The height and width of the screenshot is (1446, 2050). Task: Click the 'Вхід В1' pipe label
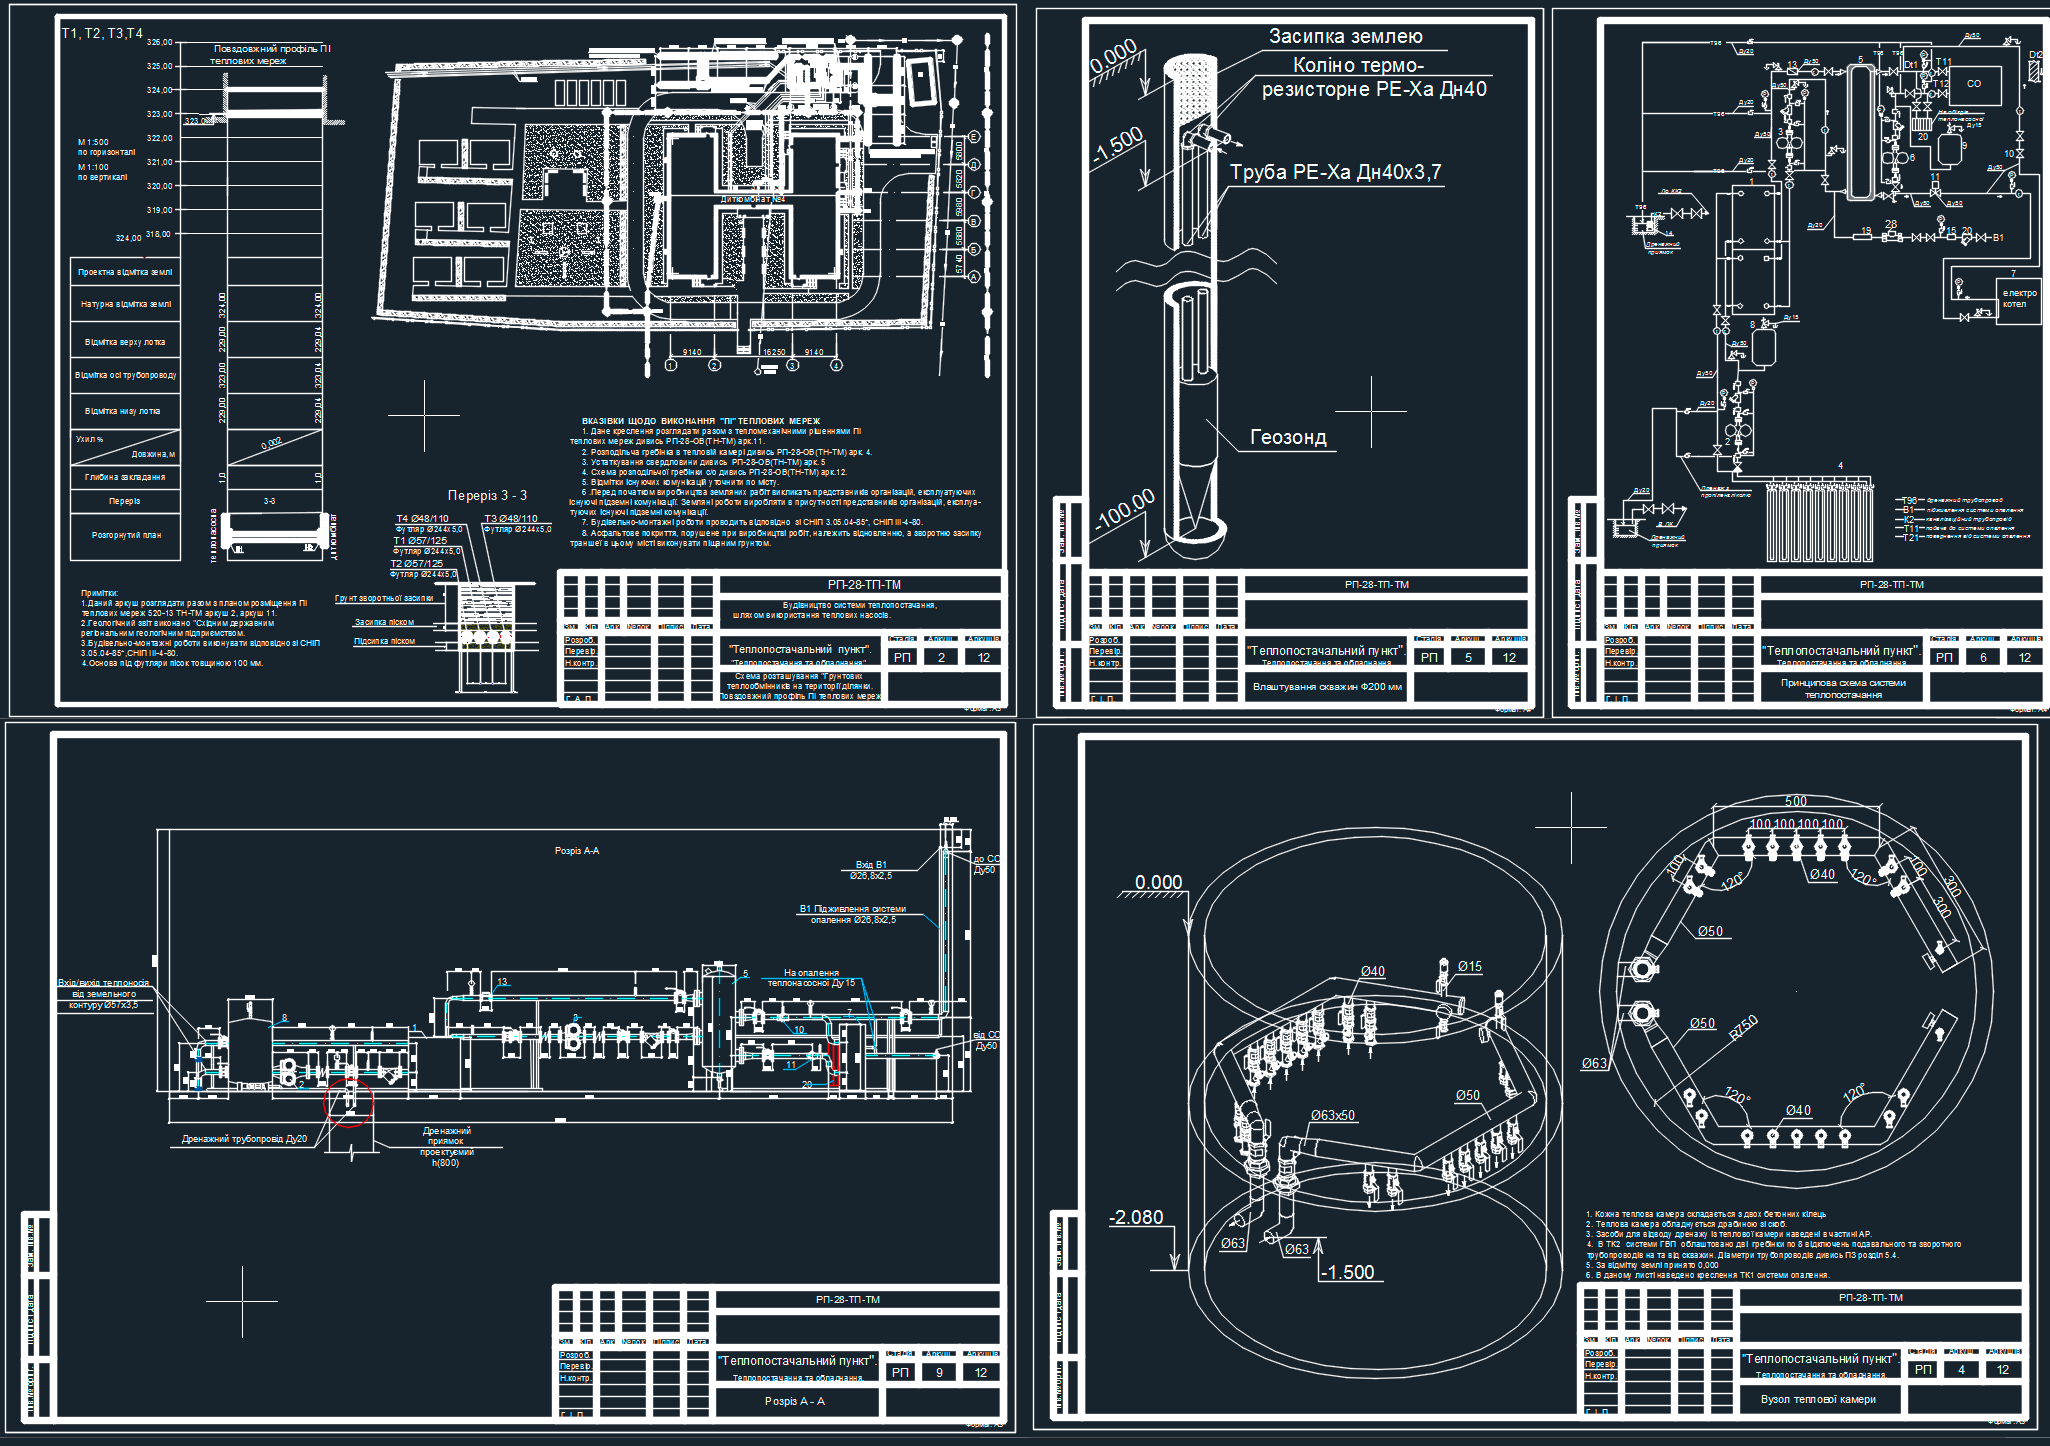pyautogui.click(x=870, y=865)
